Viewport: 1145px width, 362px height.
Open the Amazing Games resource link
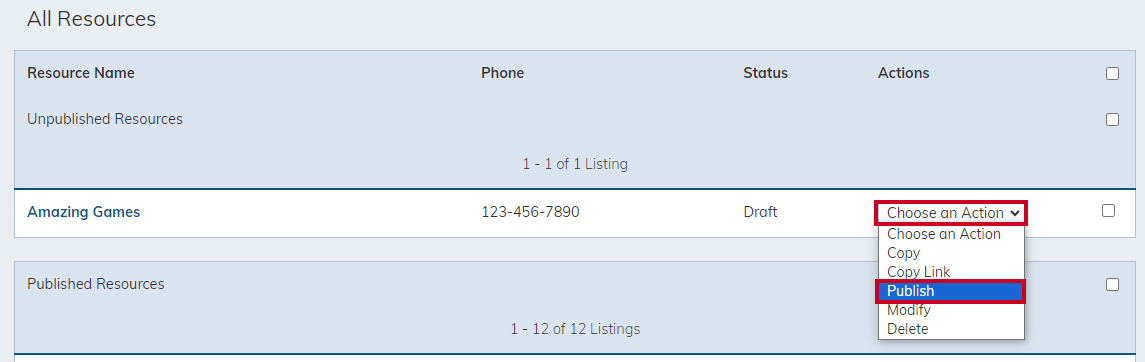(x=83, y=212)
